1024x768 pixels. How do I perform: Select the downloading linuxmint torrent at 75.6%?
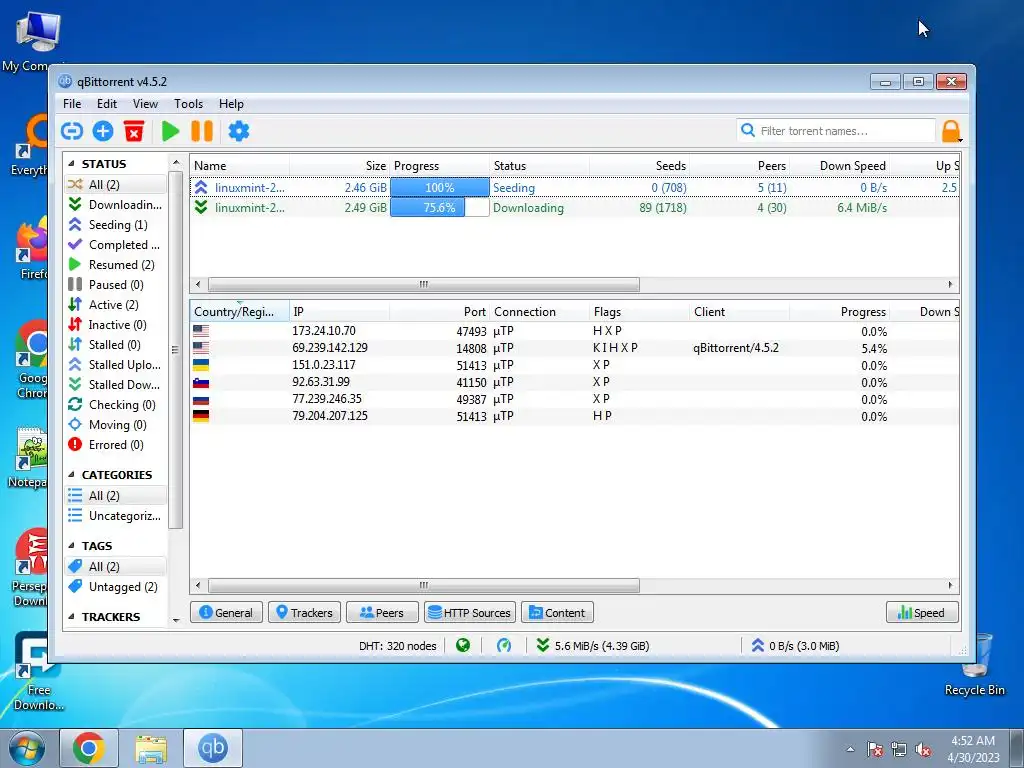coord(575,208)
